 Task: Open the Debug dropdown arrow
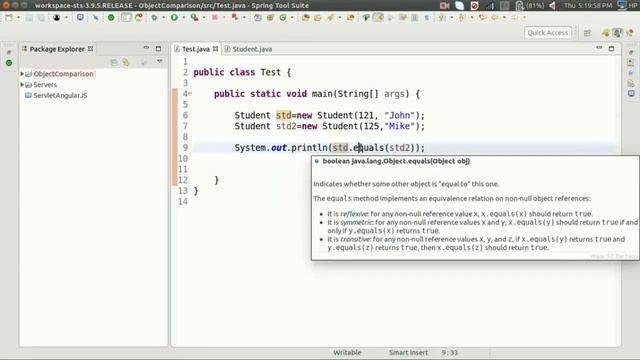pyautogui.click(x=163, y=18)
